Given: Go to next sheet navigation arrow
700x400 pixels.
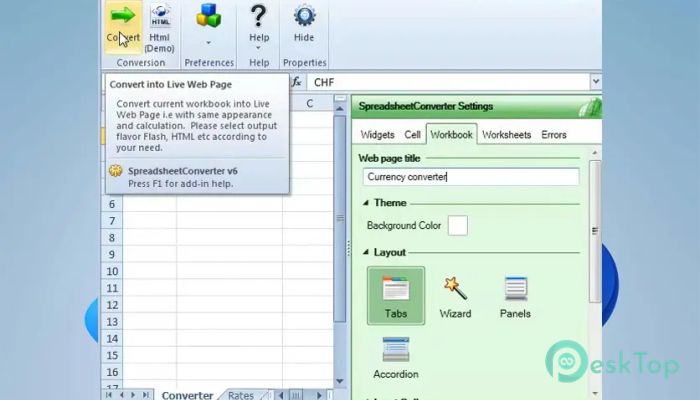Looking at the screenshot, I should [133, 395].
